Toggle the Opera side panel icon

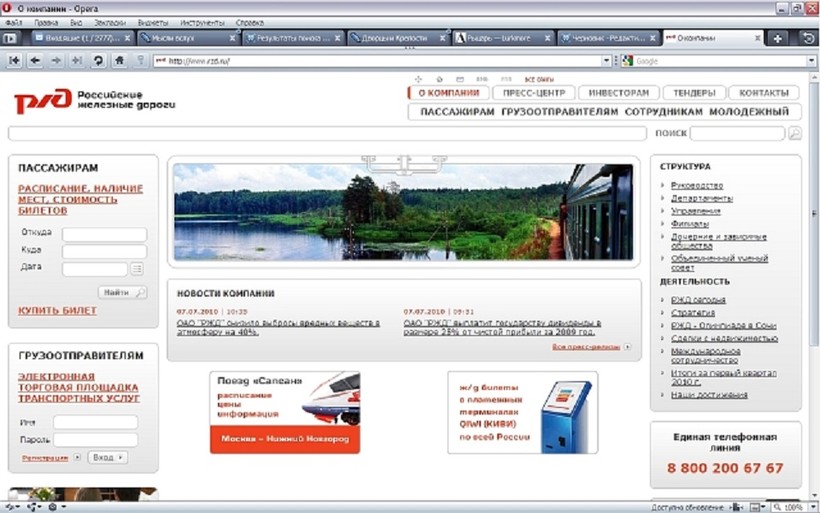(12, 38)
